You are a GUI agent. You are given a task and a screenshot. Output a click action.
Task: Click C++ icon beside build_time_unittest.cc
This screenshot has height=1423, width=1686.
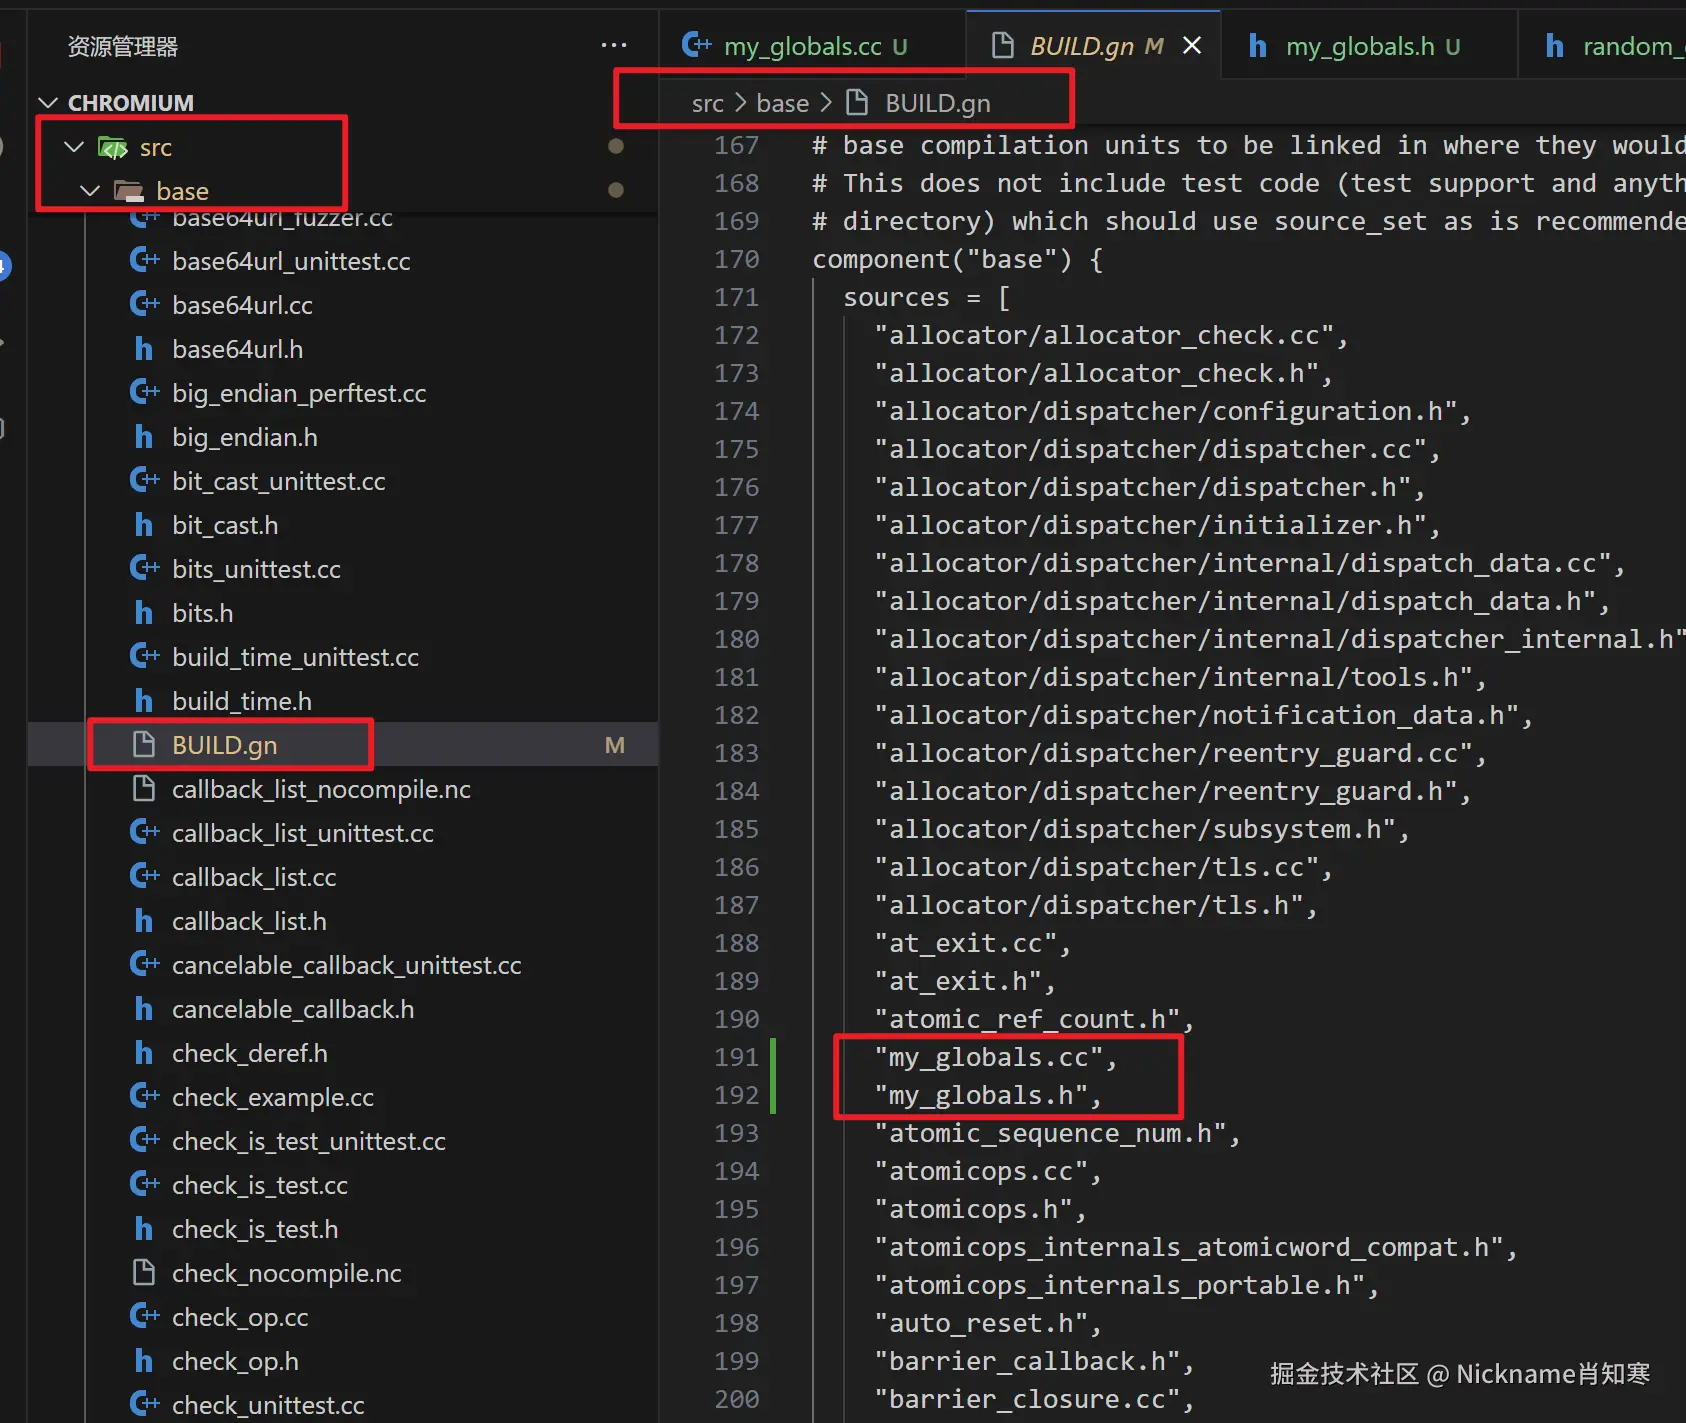[144, 657]
